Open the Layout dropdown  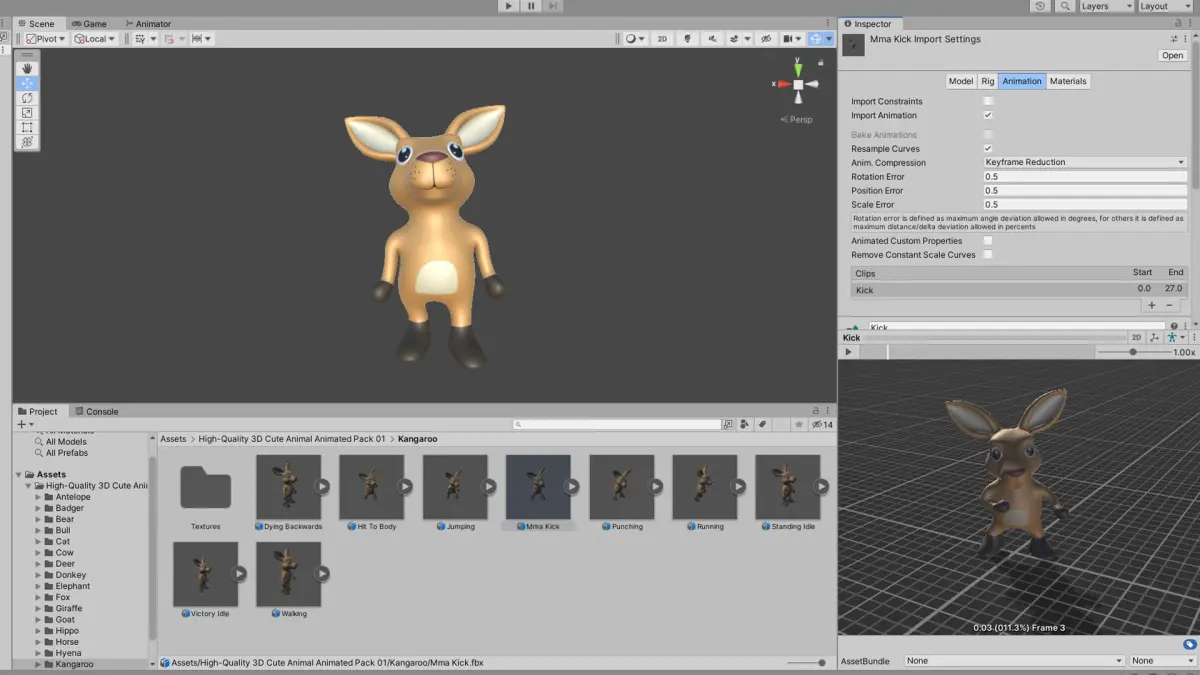point(1166,6)
